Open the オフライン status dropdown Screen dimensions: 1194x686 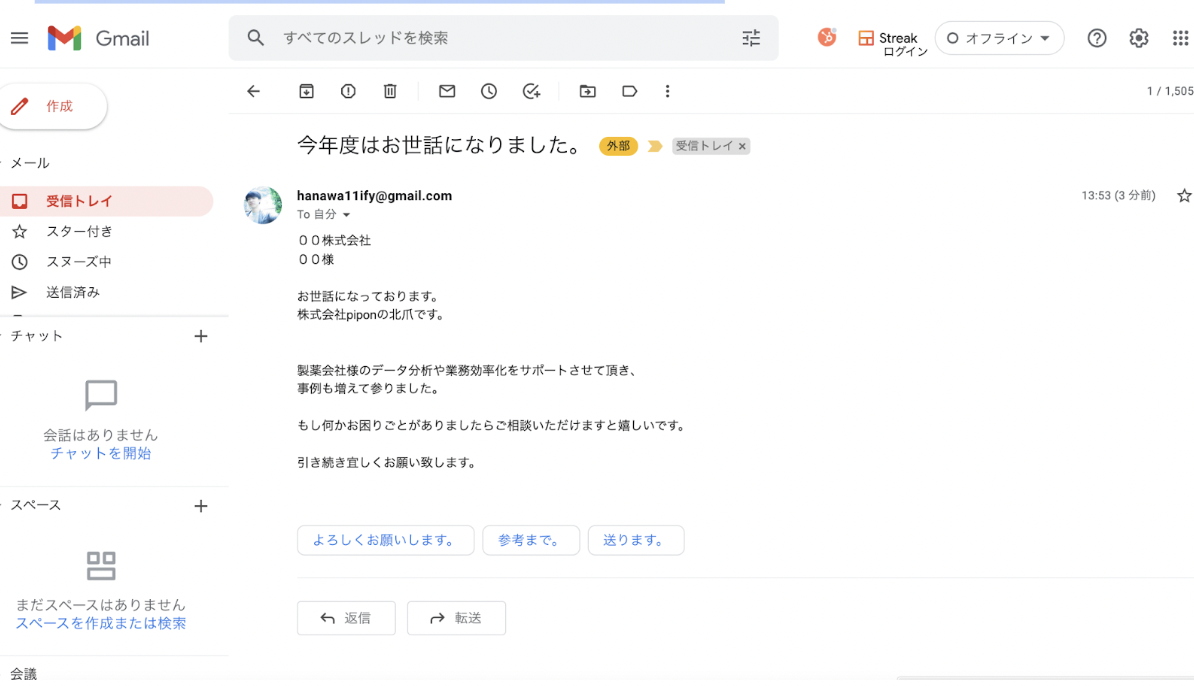point(999,38)
